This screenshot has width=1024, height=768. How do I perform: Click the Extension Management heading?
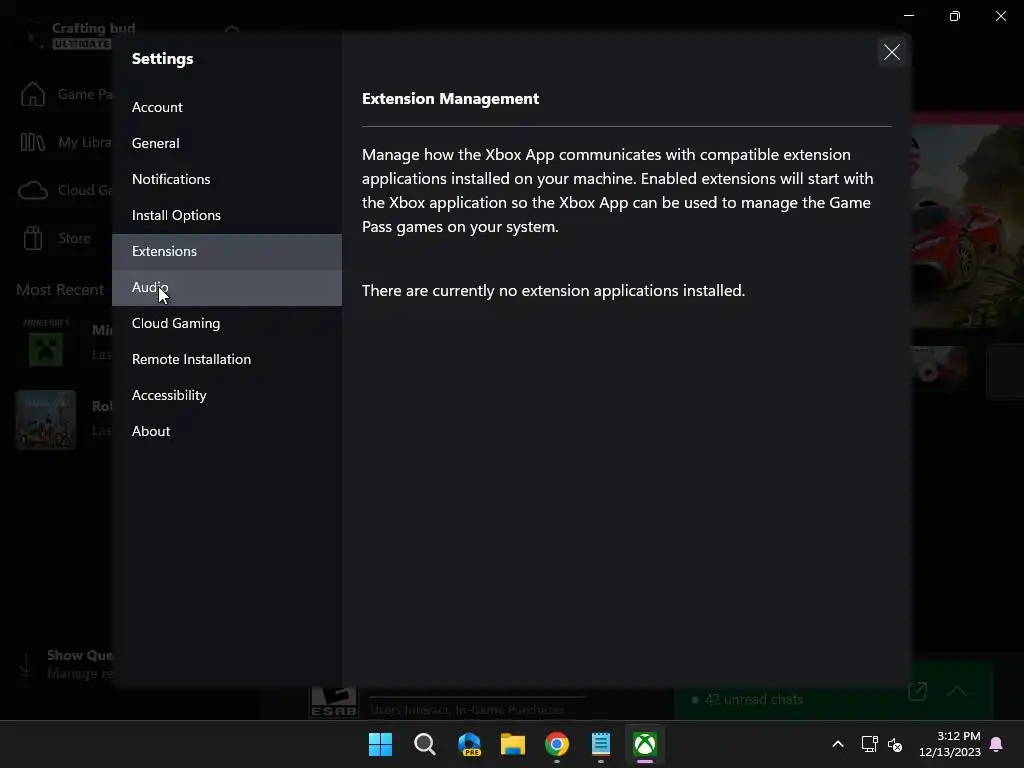coord(451,99)
